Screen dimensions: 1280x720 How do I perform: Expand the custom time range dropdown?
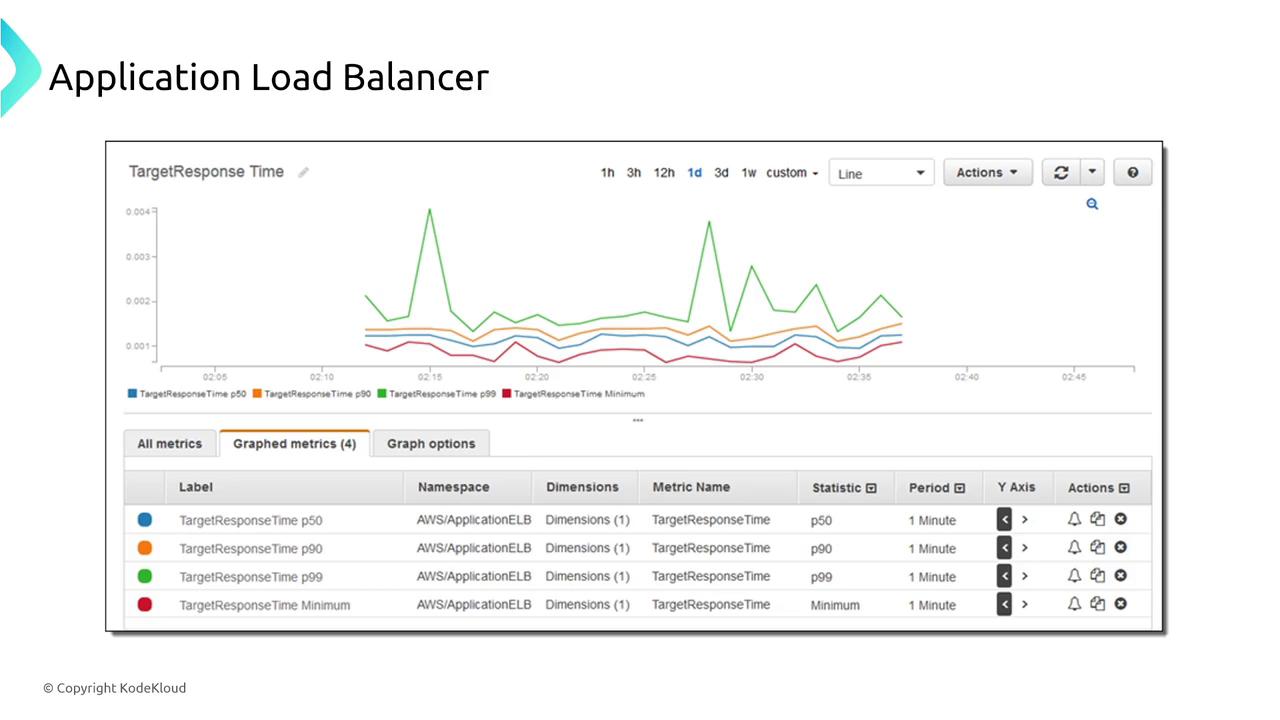[x=792, y=173]
